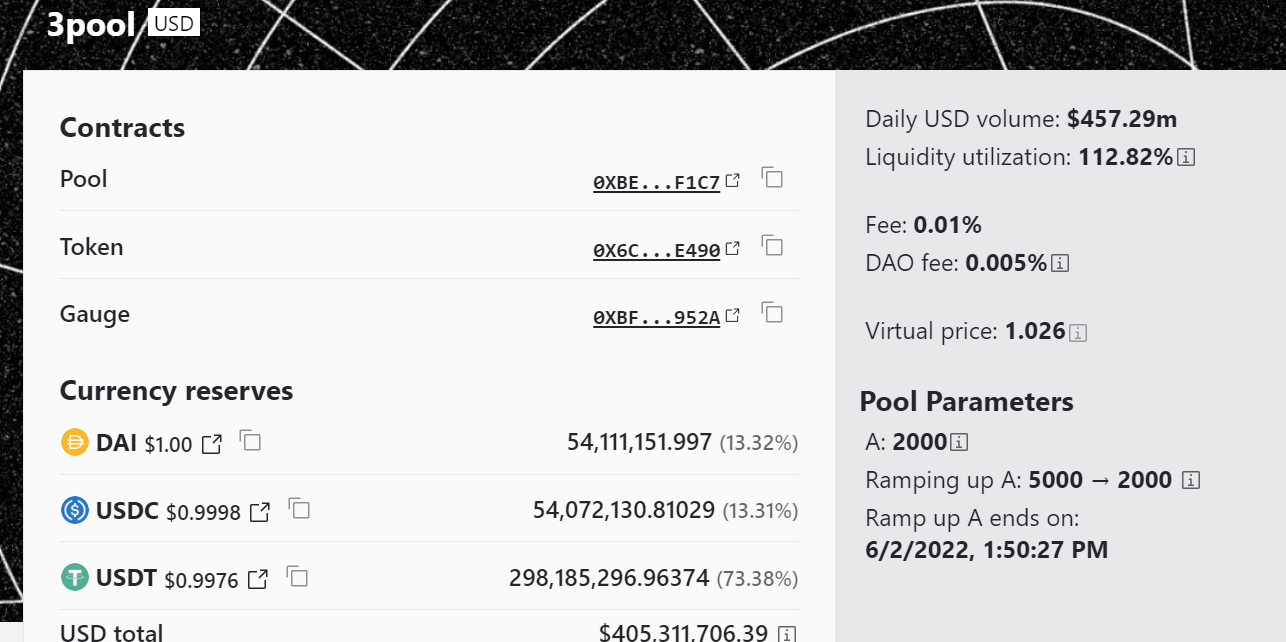Image resolution: width=1286 pixels, height=642 pixels.
Task: Click the DAI coin logo
Action: (x=75, y=442)
